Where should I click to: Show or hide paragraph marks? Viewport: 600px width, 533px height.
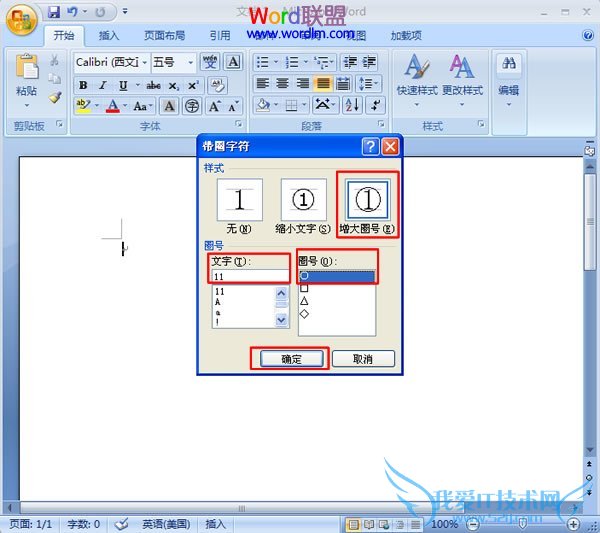tap(375, 104)
